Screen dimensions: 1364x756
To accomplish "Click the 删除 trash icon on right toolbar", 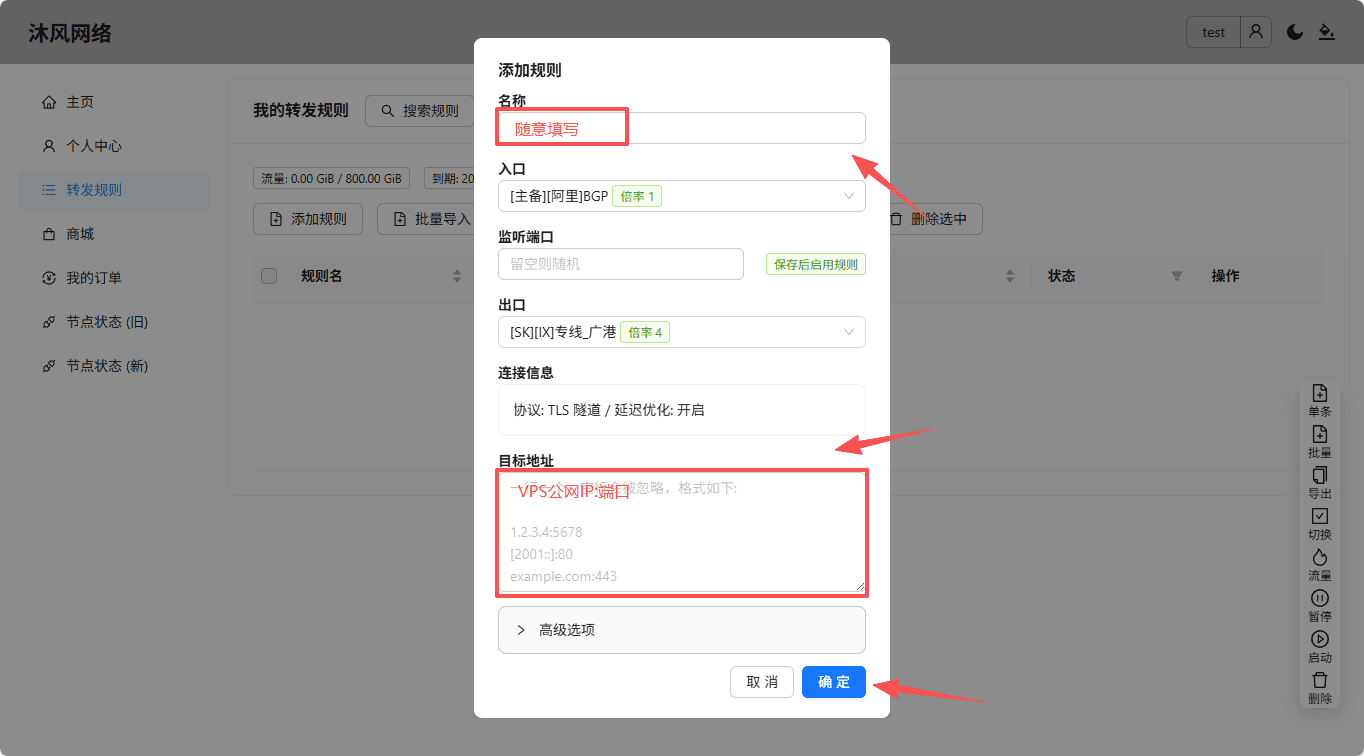I will [x=1320, y=687].
